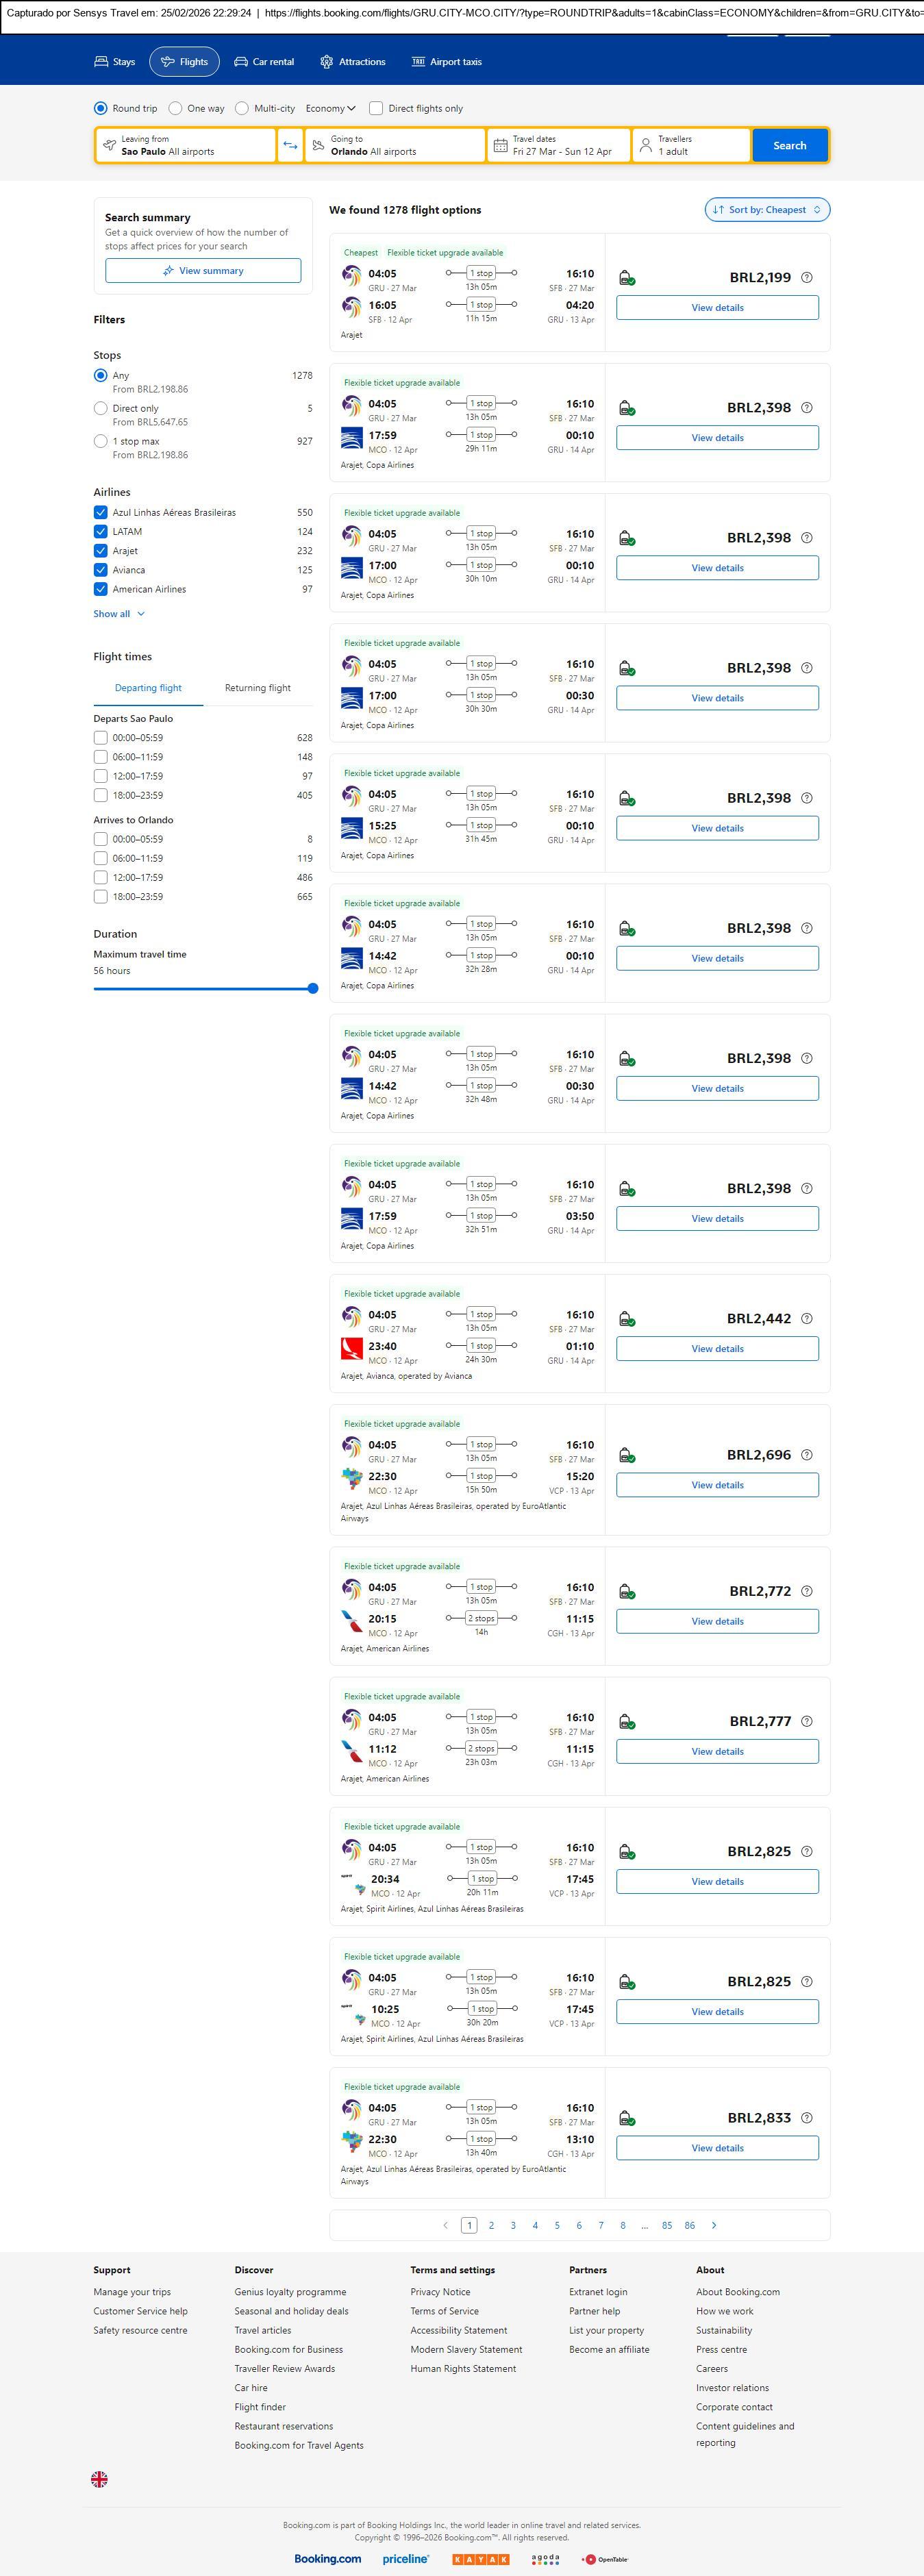
Task: Click the help icon beside BRL2,833 price
Action: point(807,2118)
